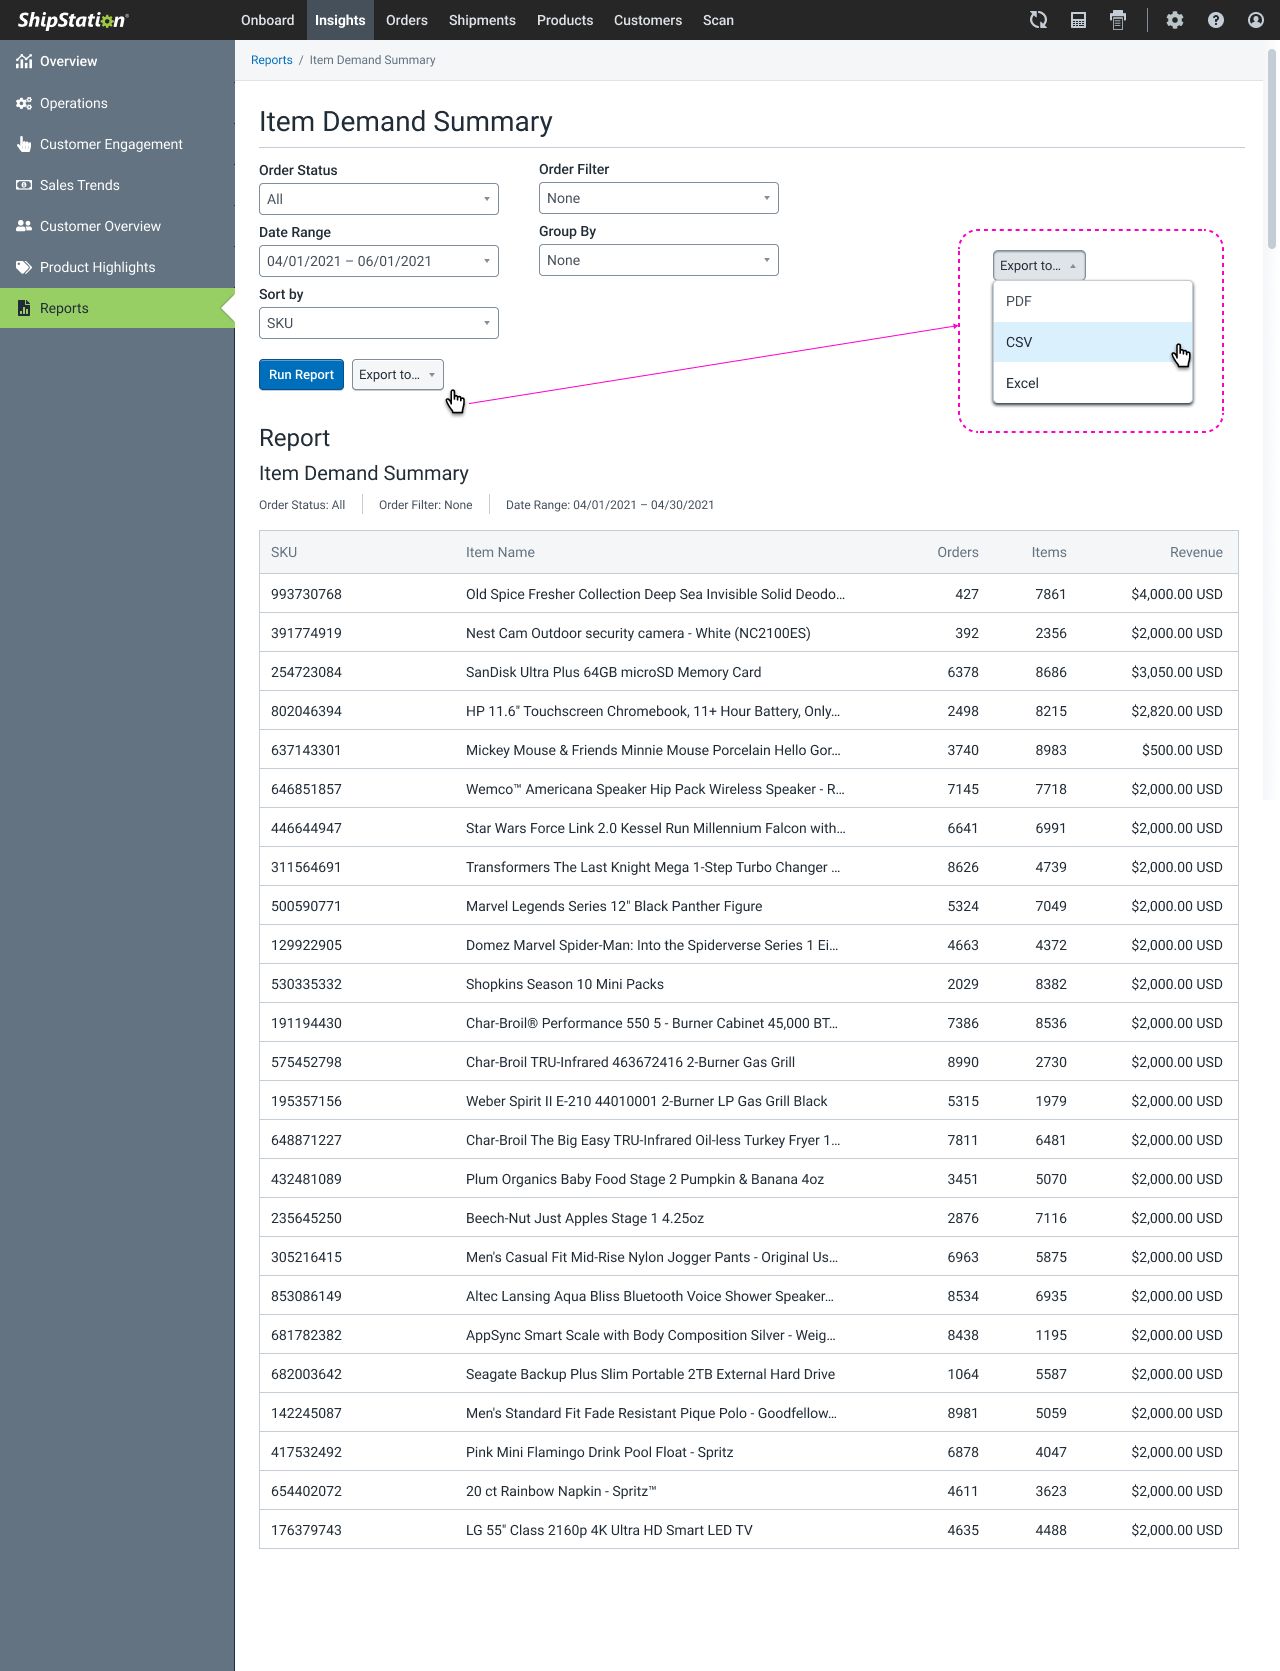Click the Overview chart icon in sidebar
1280x1671 pixels.
[x=24, y=61]
